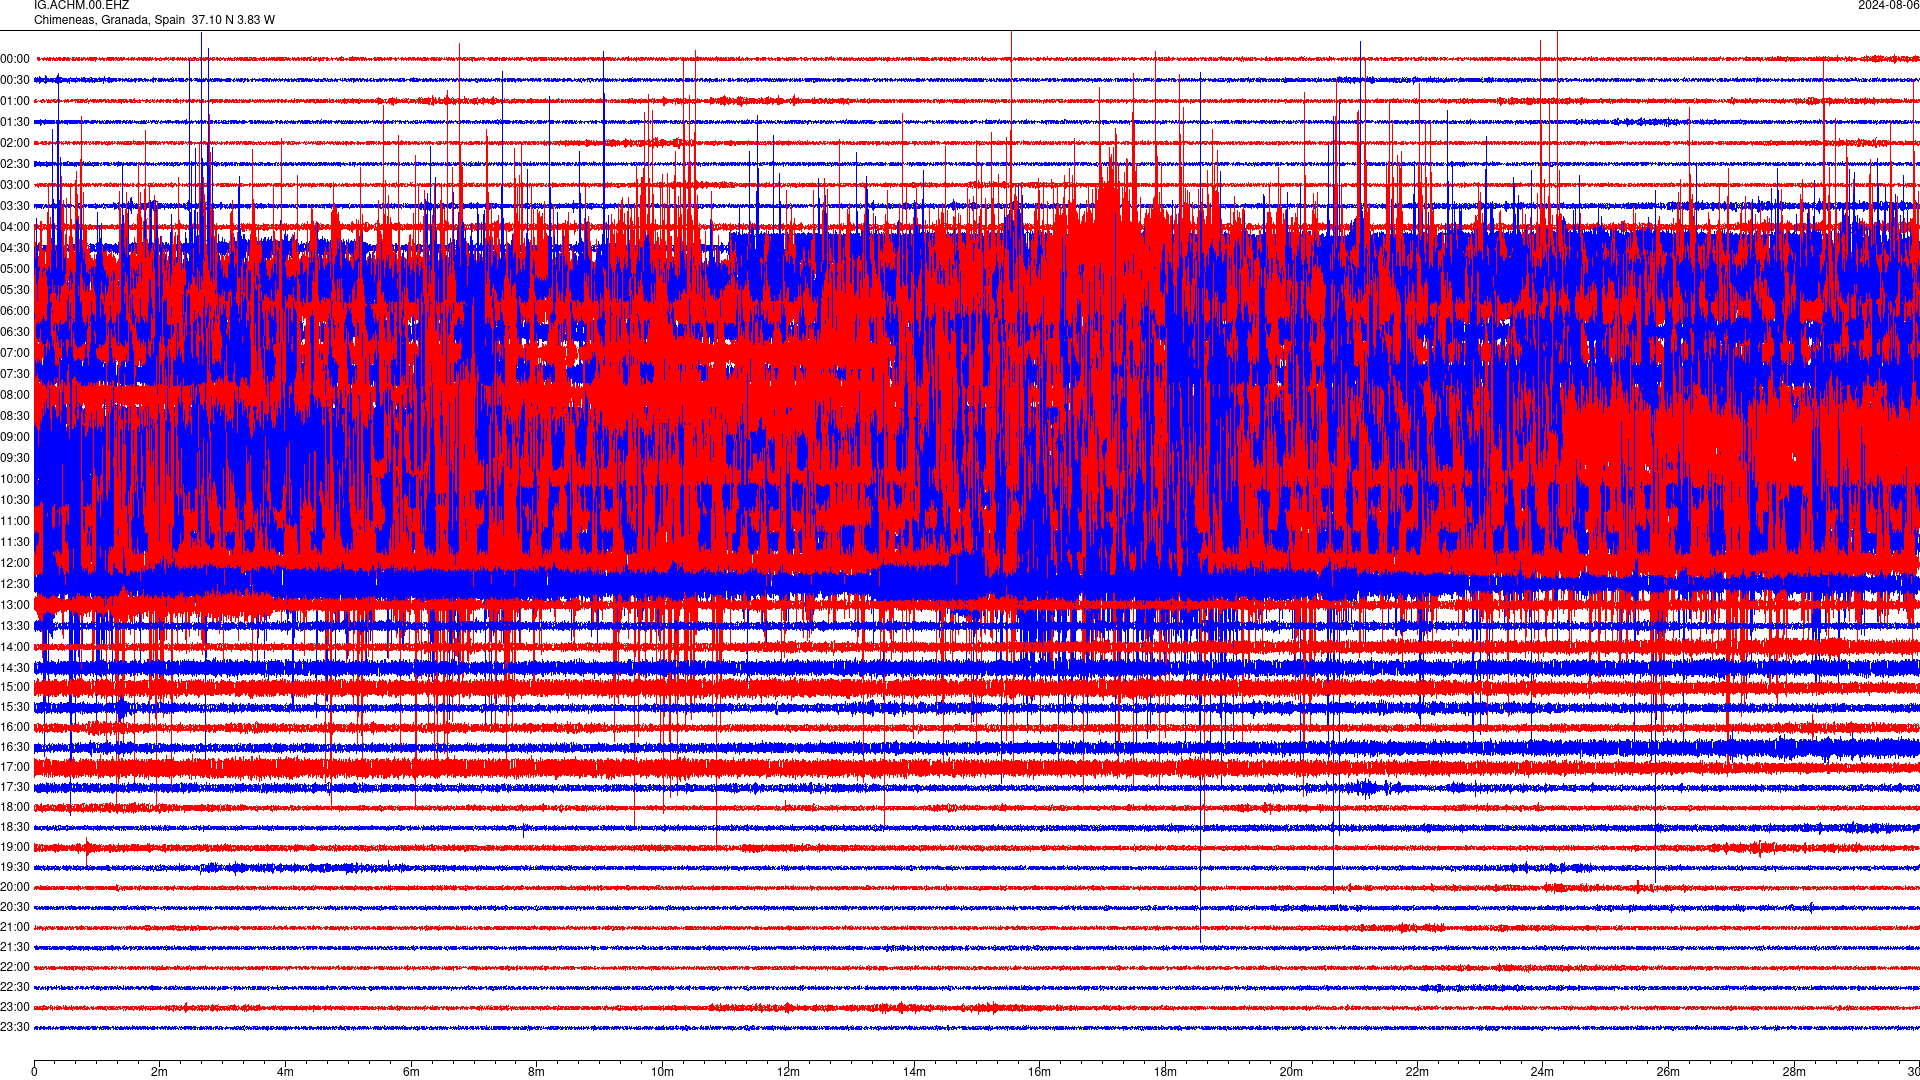Select the 10:30 trace time label

(15, 500)
